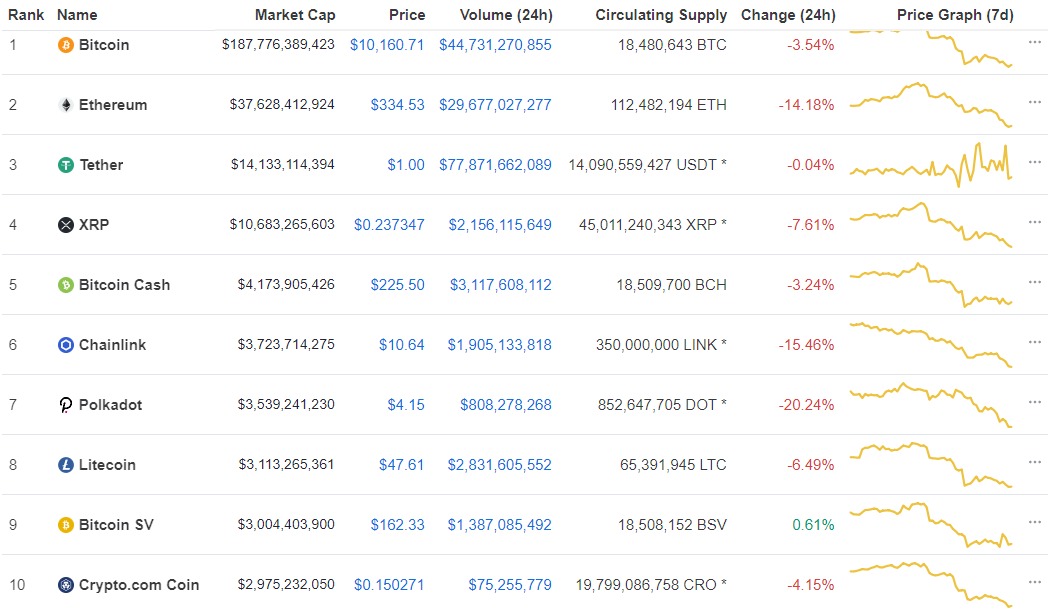View Tether's 7-day price graph
1062x611 pixels.
[931, 165]
